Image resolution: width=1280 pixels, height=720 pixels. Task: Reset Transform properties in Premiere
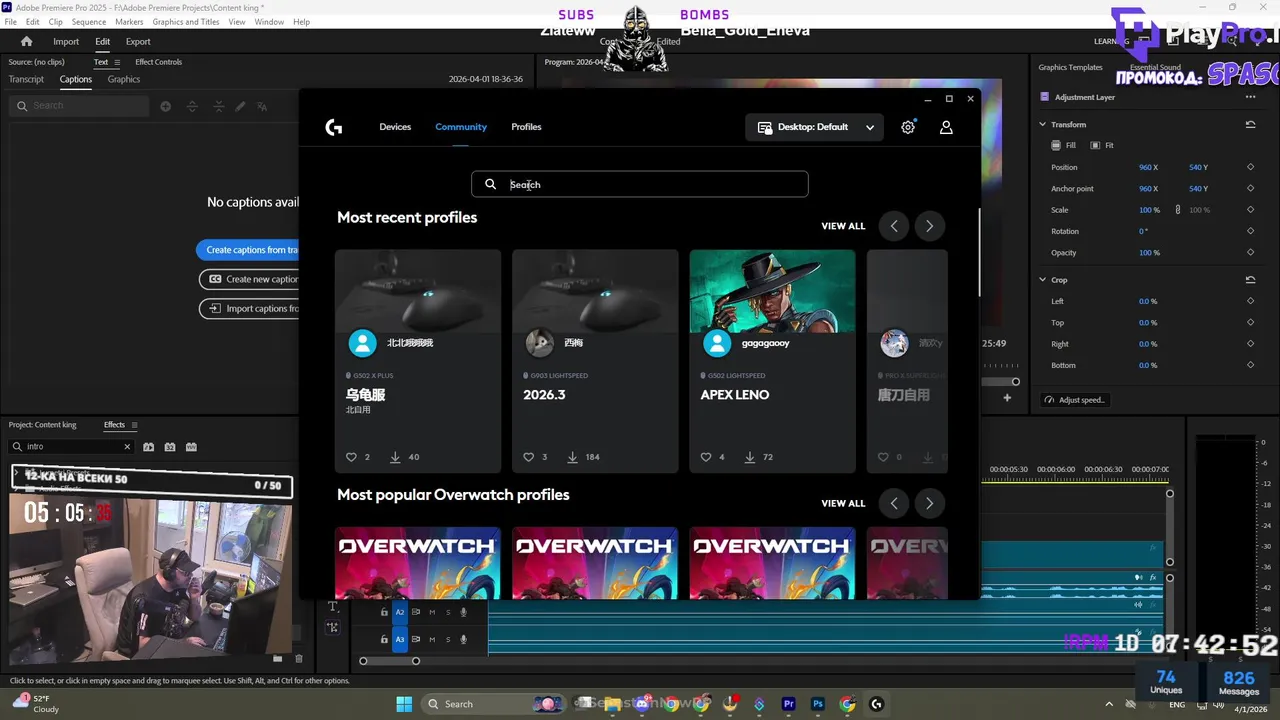tap(1250, 125)
